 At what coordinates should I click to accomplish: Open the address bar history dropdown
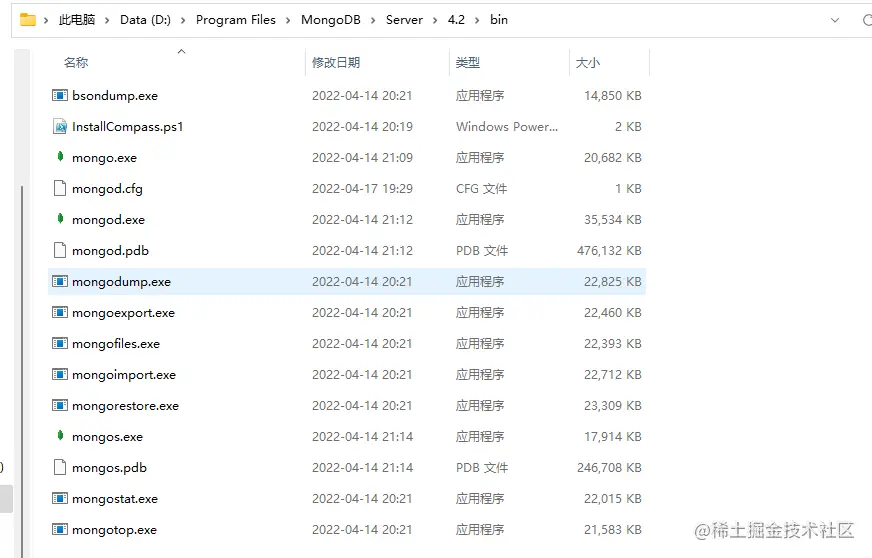pos(835,20)
